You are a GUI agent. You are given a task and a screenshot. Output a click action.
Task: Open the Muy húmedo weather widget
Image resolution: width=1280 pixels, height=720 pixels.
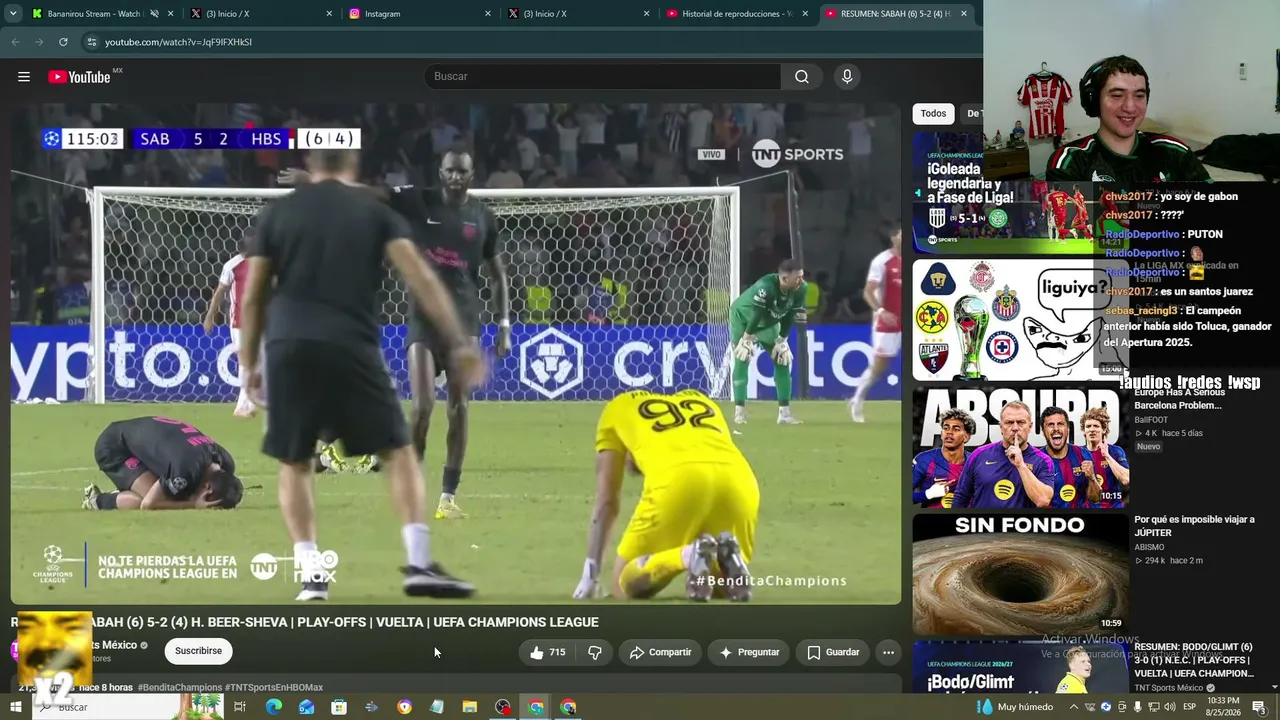pos(1015,707)
